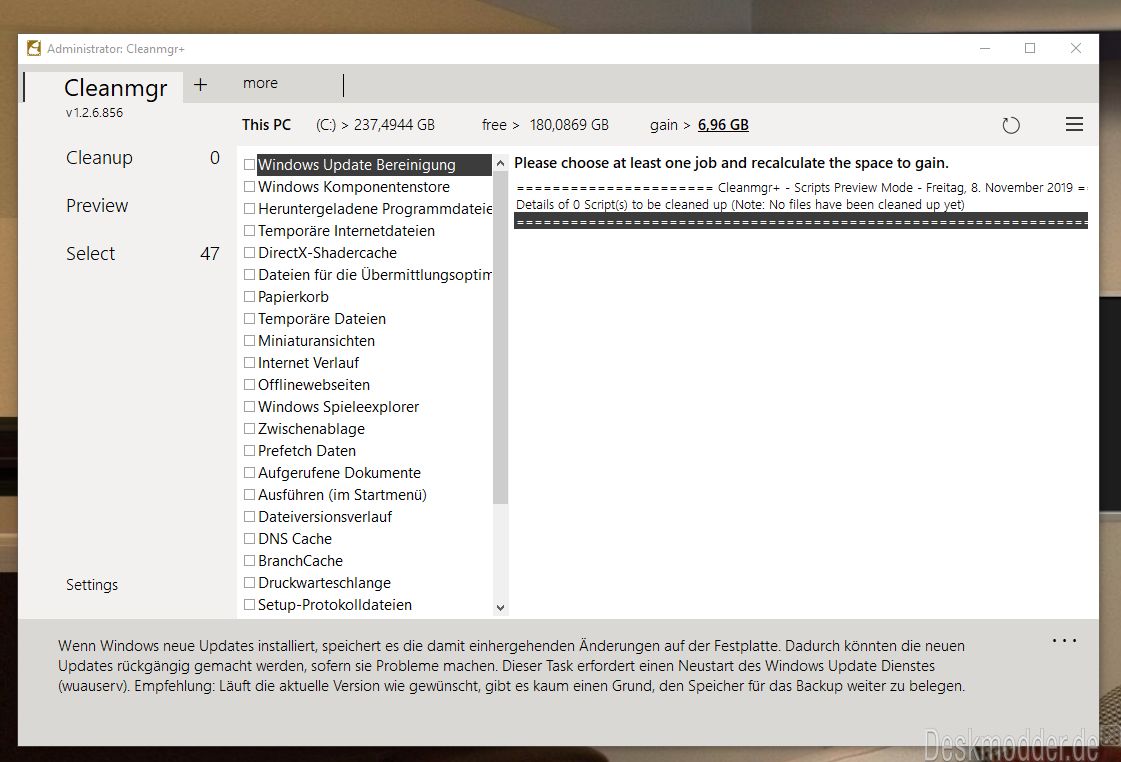Open the more tab
The height and width of the screenshot is (762, 1121).
click(x=260, y=83)
